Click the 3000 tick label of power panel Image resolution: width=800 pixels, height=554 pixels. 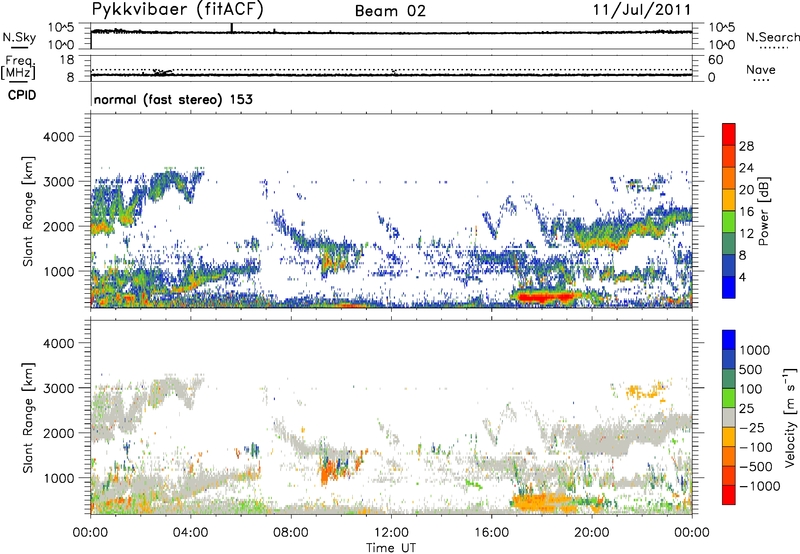(58, 182)
